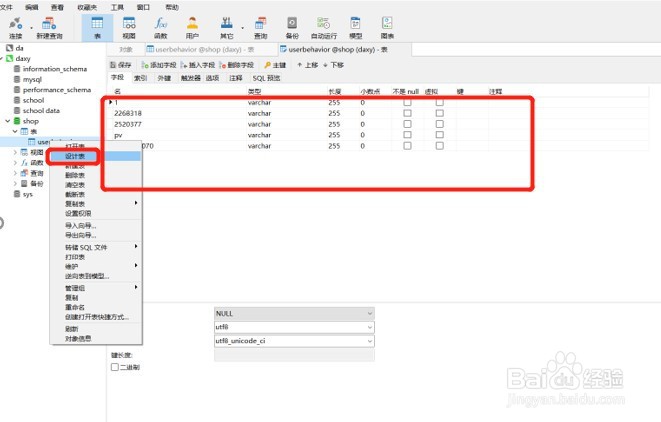Toggle 虚拟 checkbox for field pv
Viewport: 661px width, 422px height.
[440, 135]
